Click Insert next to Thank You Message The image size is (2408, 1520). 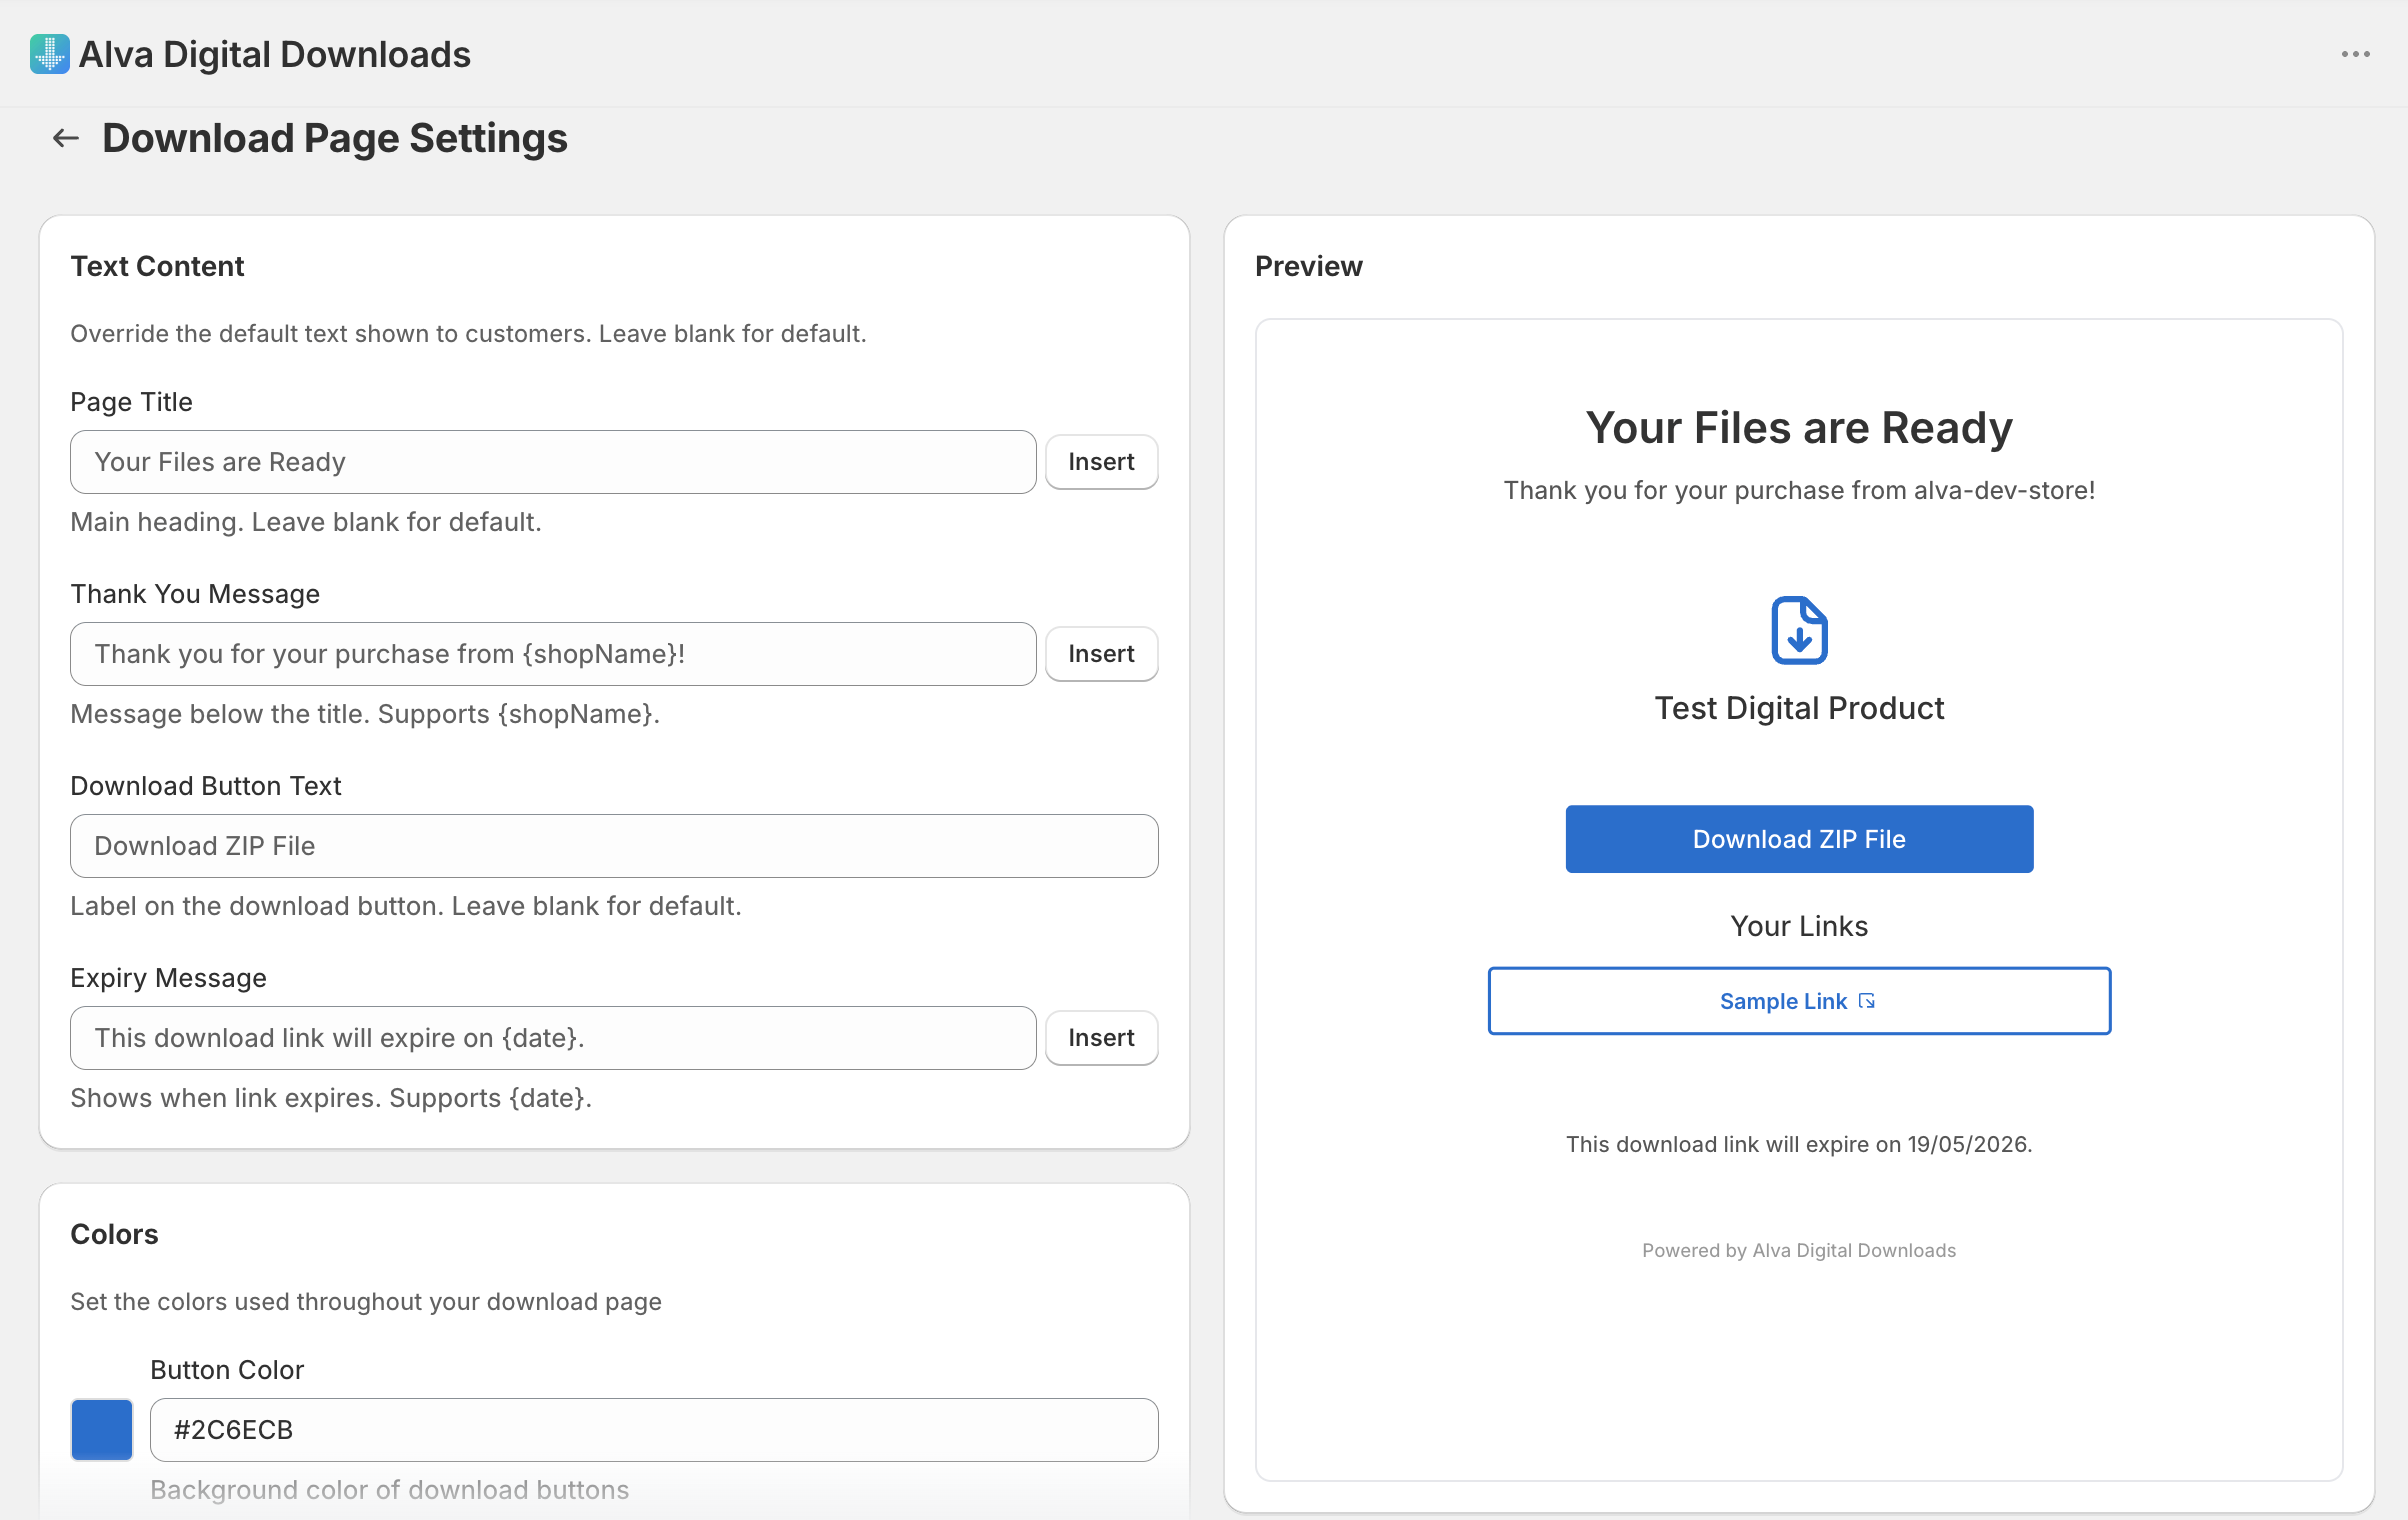click(x=1101, y=654)
